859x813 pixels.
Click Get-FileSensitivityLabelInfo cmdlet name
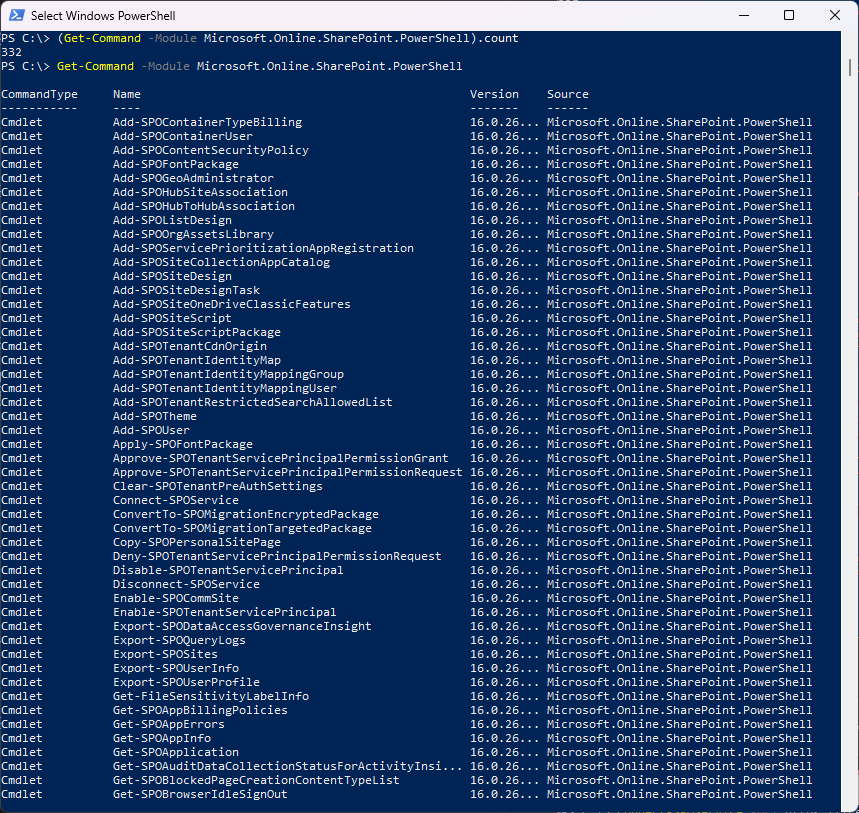[211, 696]
